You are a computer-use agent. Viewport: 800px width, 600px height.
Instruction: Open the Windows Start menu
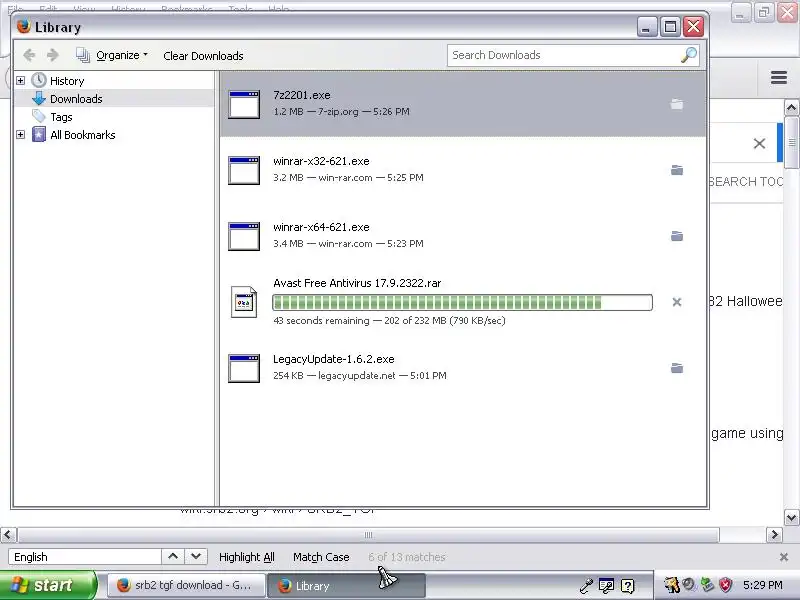pyautogui.click(x=48, y=585)
